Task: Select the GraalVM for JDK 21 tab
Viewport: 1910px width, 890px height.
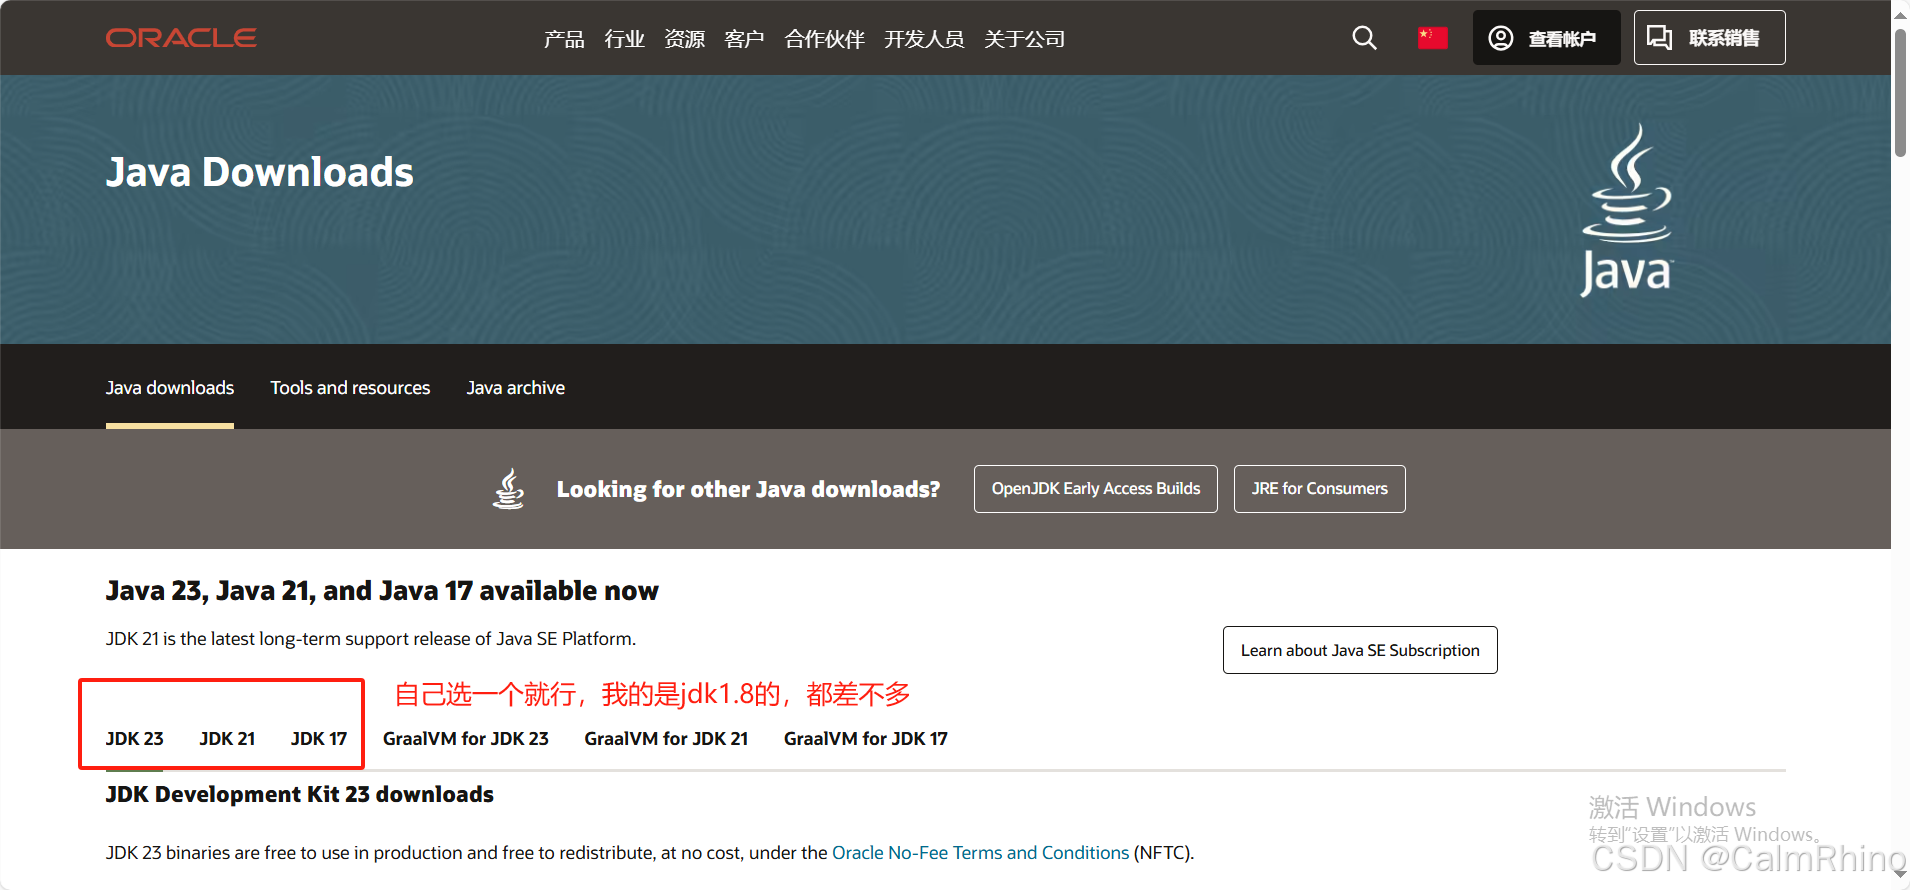Action: click(666, 739)
